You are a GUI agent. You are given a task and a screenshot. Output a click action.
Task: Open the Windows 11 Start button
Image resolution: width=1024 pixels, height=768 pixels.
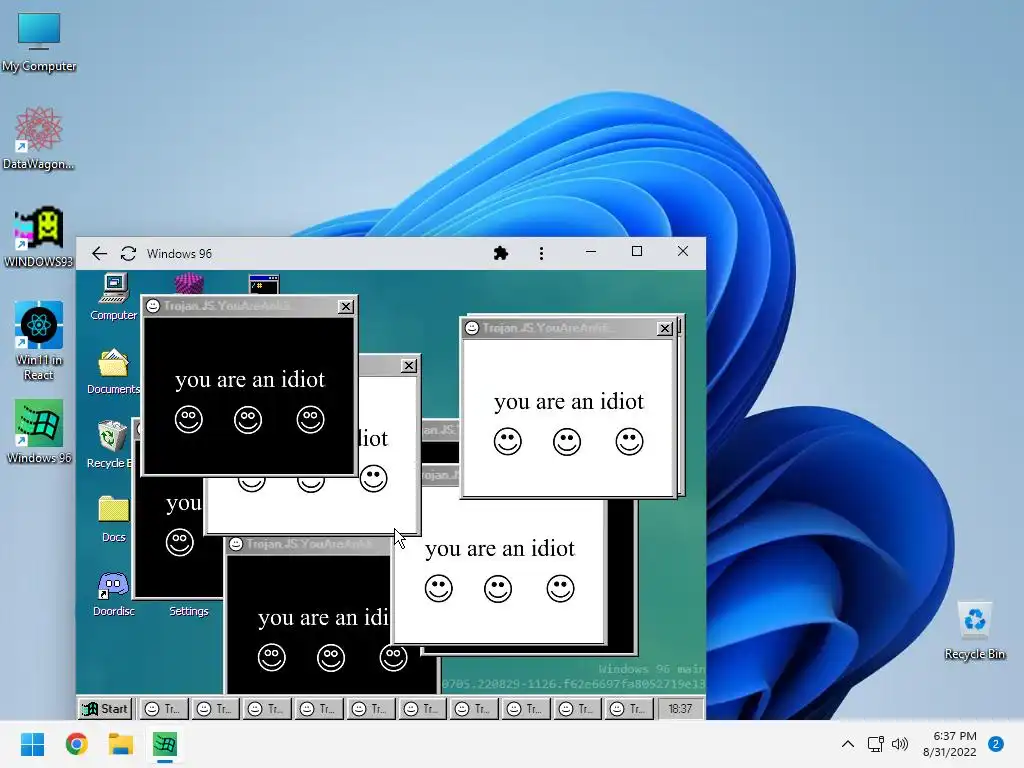(x=32, y=744)
